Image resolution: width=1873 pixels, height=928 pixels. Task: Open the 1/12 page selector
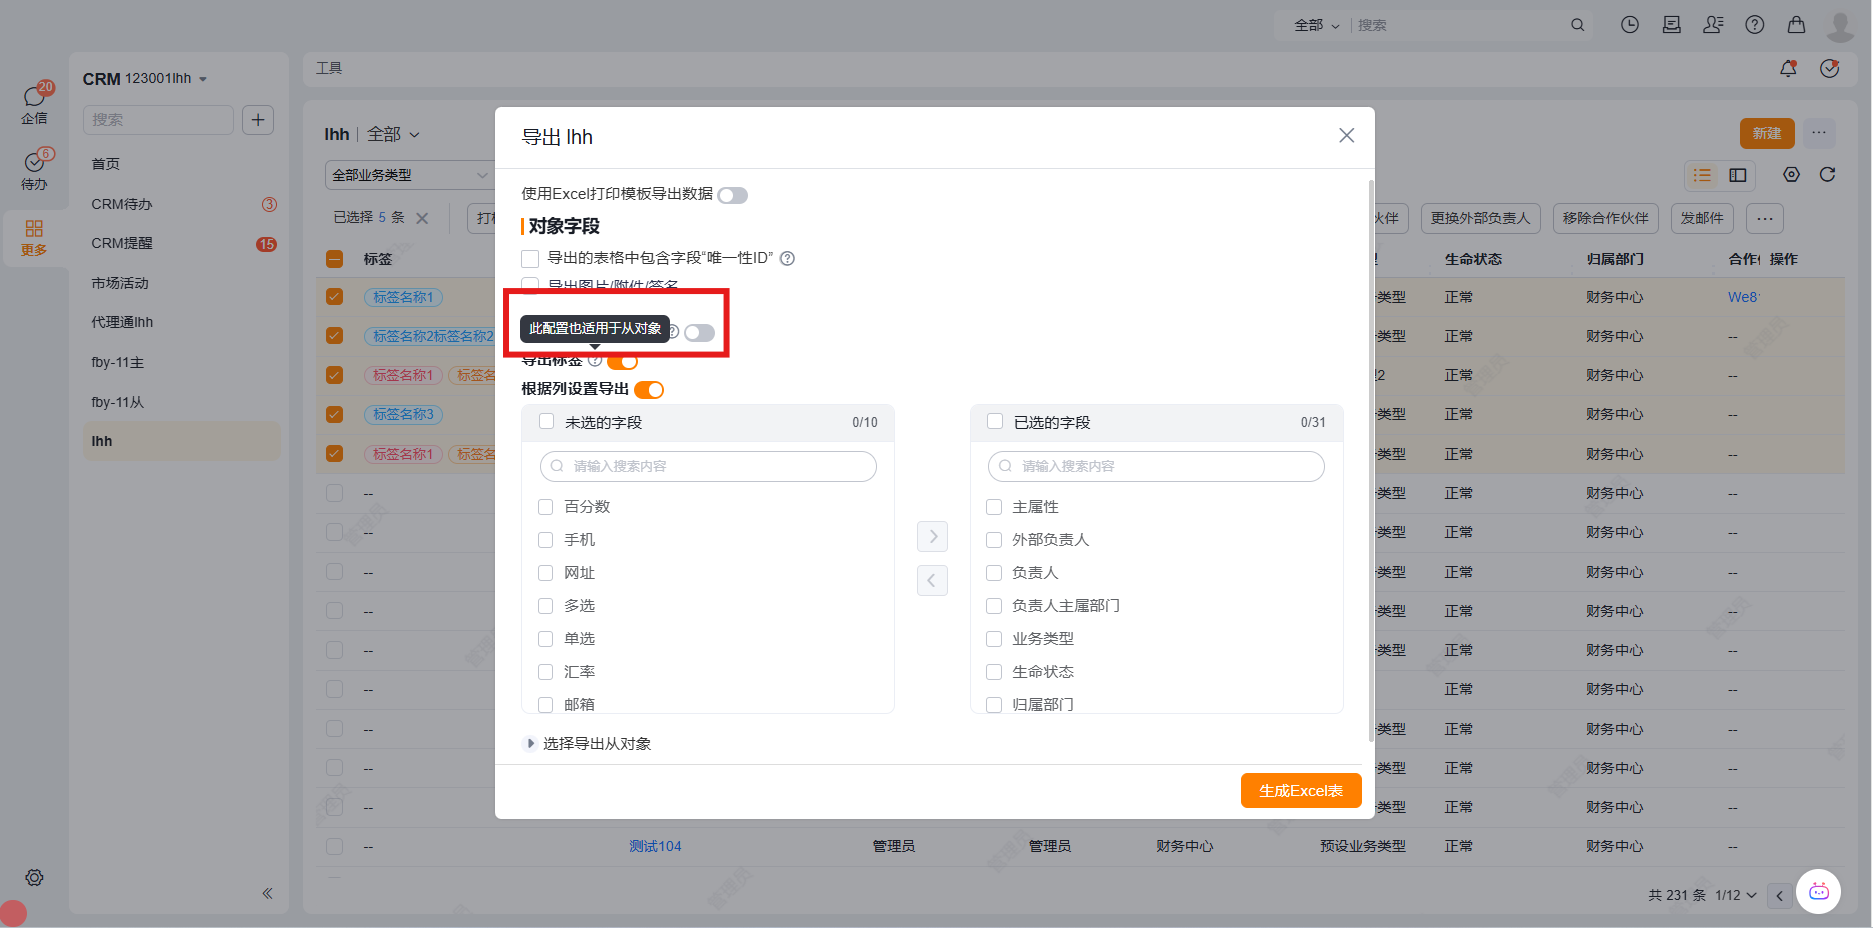click(1736, 895)
